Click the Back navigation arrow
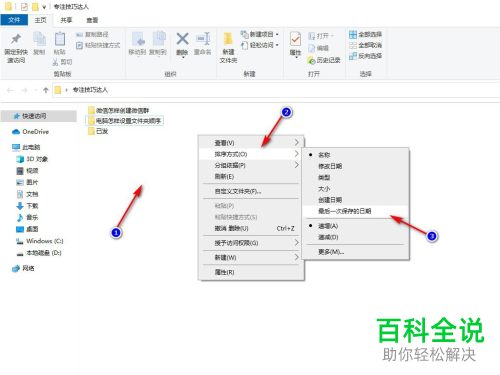 pos(10,90)
